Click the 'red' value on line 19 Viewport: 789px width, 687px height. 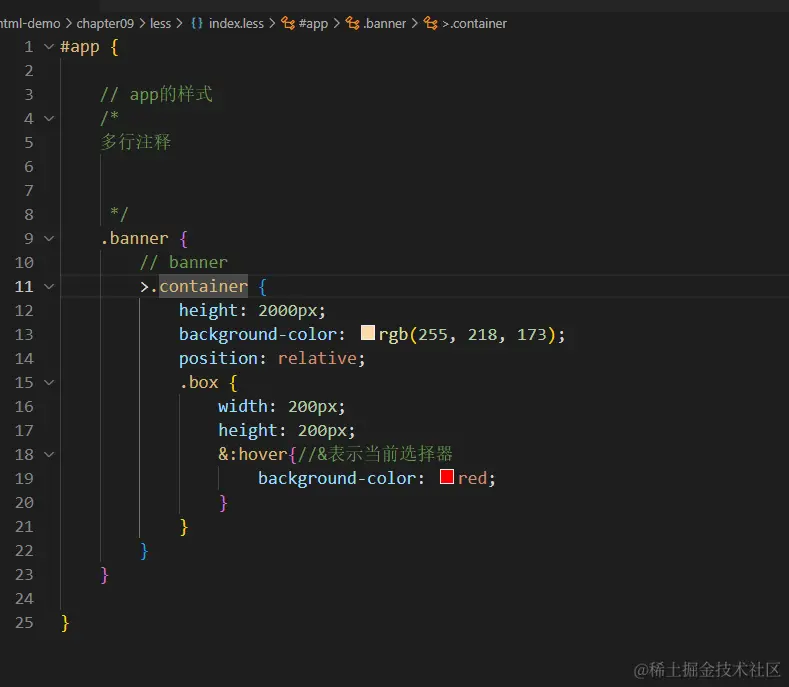[x=472, y=478]
